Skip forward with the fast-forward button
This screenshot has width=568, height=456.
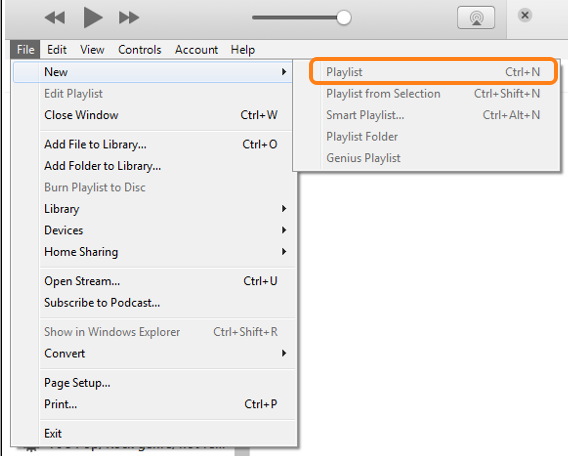129,17
